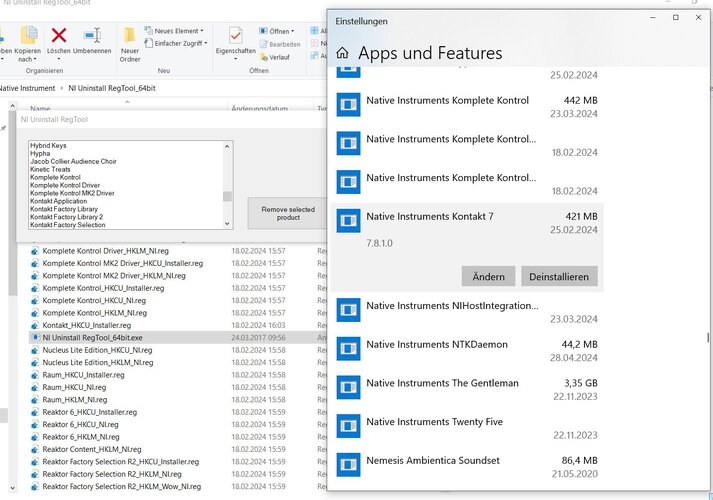Click the NI Uninstall RegTool_64bit.exe file icon

35,338
